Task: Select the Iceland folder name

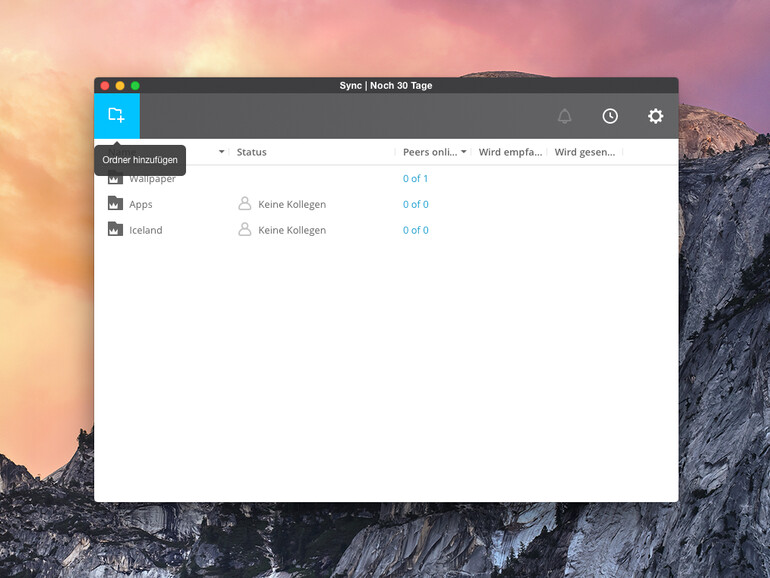Action: pyautogui.click(x=145, y=230)
